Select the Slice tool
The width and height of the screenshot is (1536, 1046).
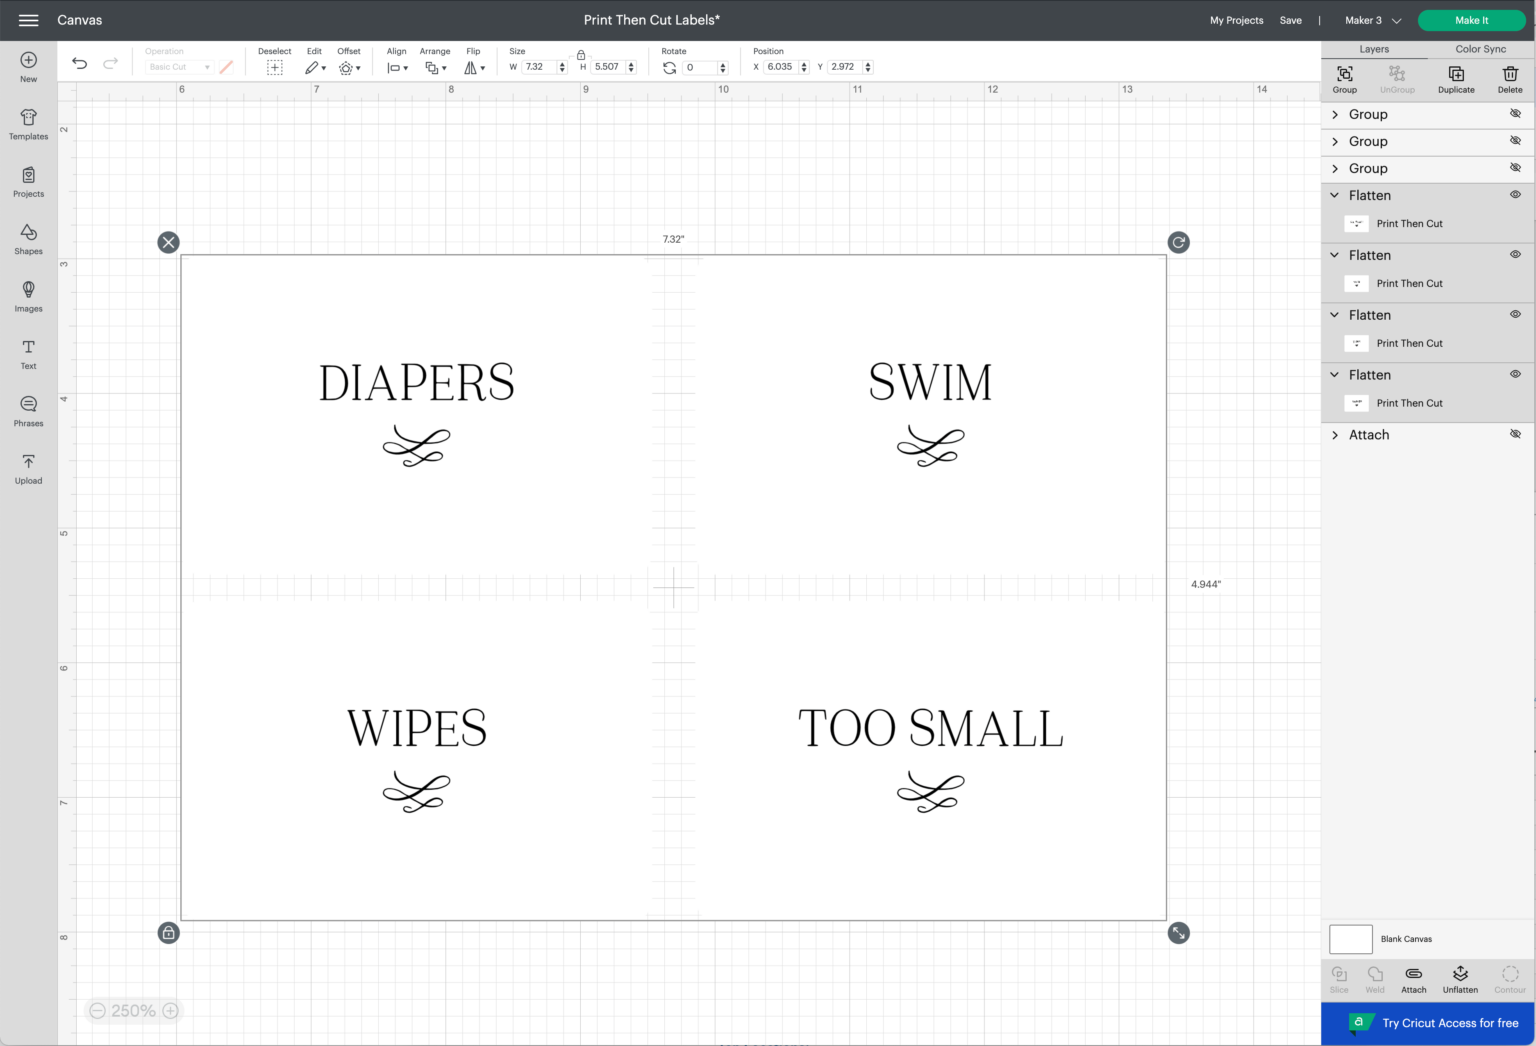pyautogui.click(x=1339, y=978)
